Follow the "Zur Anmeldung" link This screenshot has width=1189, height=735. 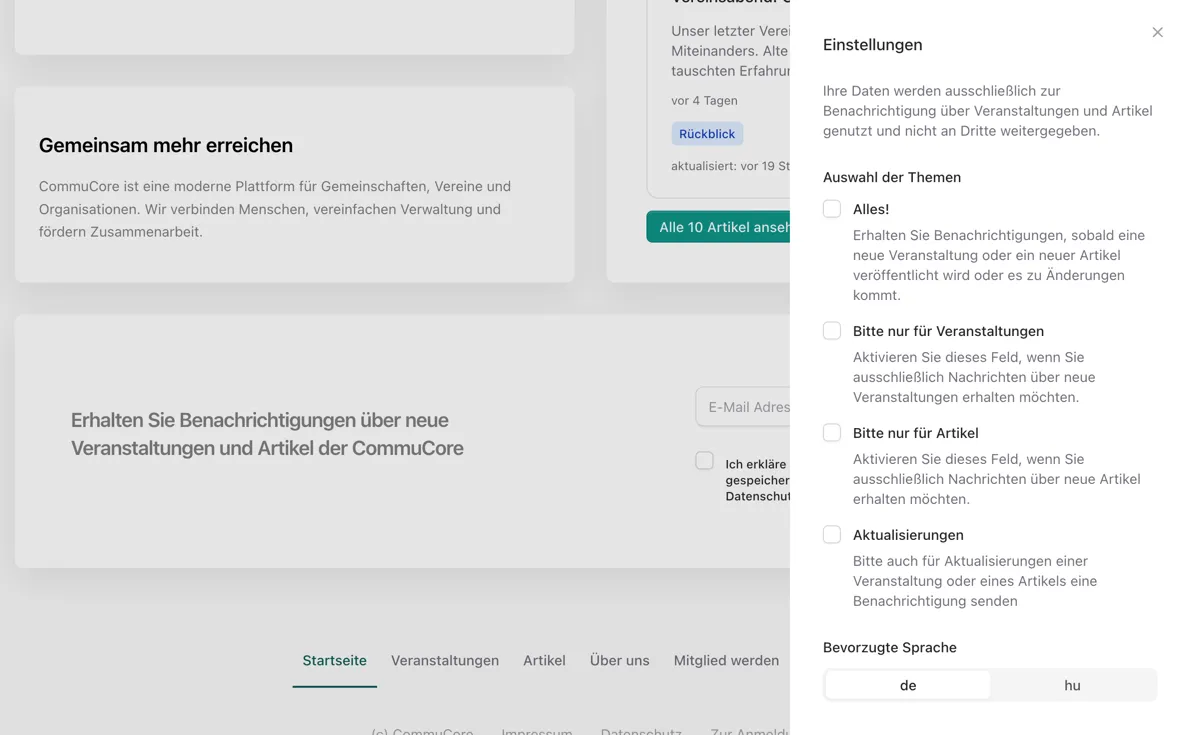click(748, 732)
